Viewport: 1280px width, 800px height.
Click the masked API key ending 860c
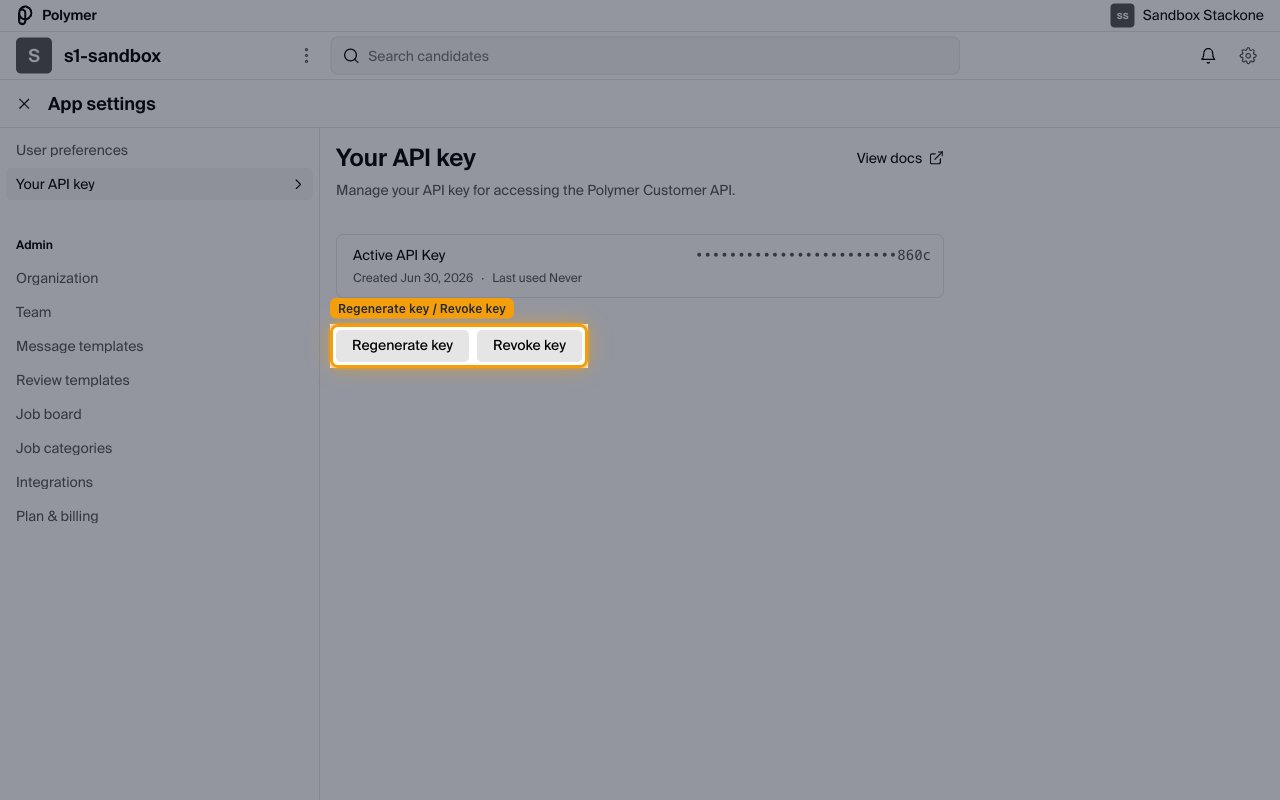813,255
